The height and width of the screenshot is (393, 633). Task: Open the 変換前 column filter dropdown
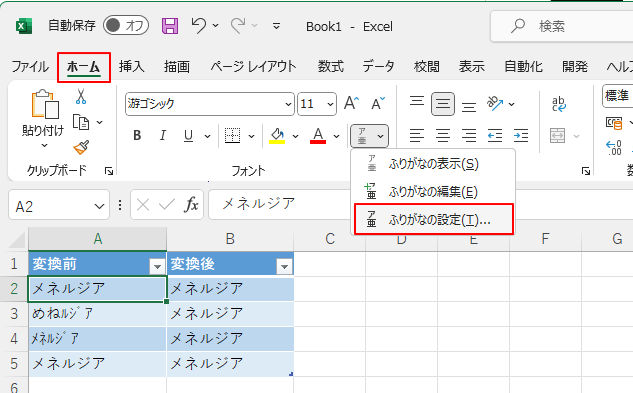(157, 267)
